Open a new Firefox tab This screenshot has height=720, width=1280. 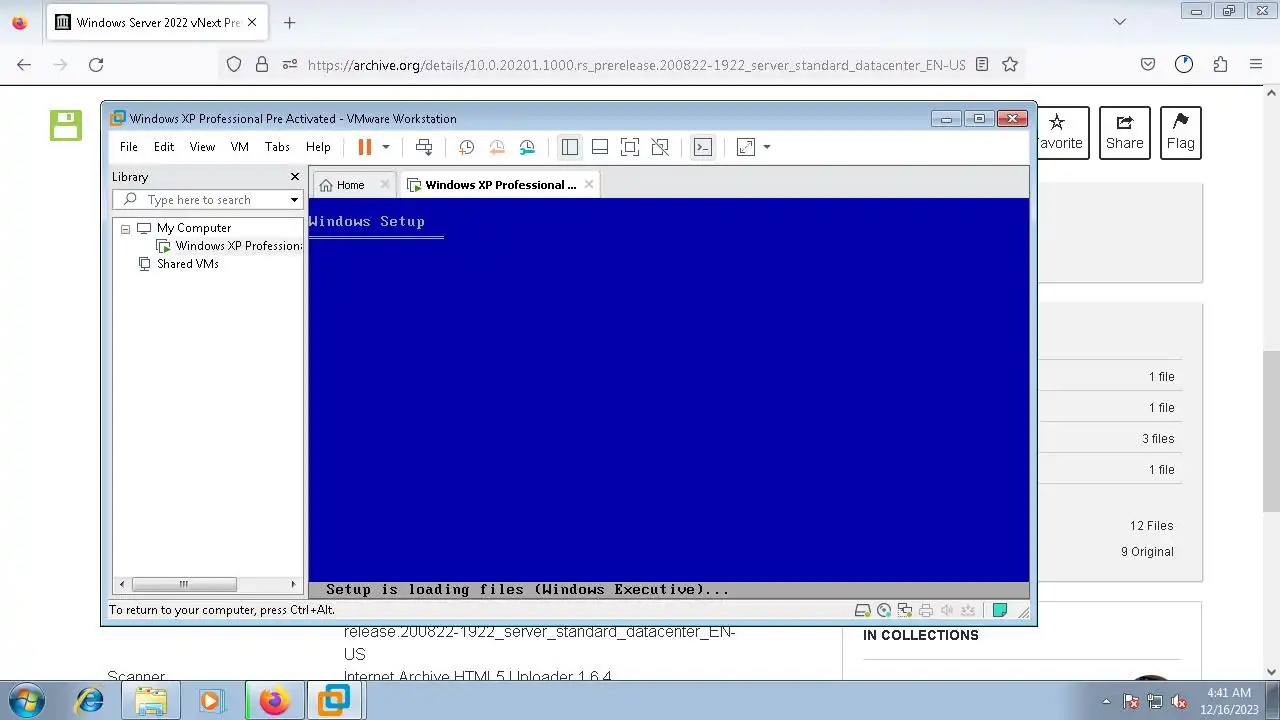[289, 22]
